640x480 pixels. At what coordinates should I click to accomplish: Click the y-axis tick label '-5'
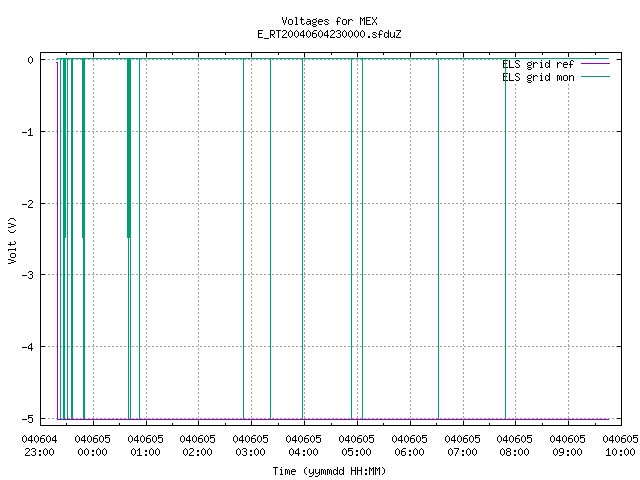[x=28, y=419]
